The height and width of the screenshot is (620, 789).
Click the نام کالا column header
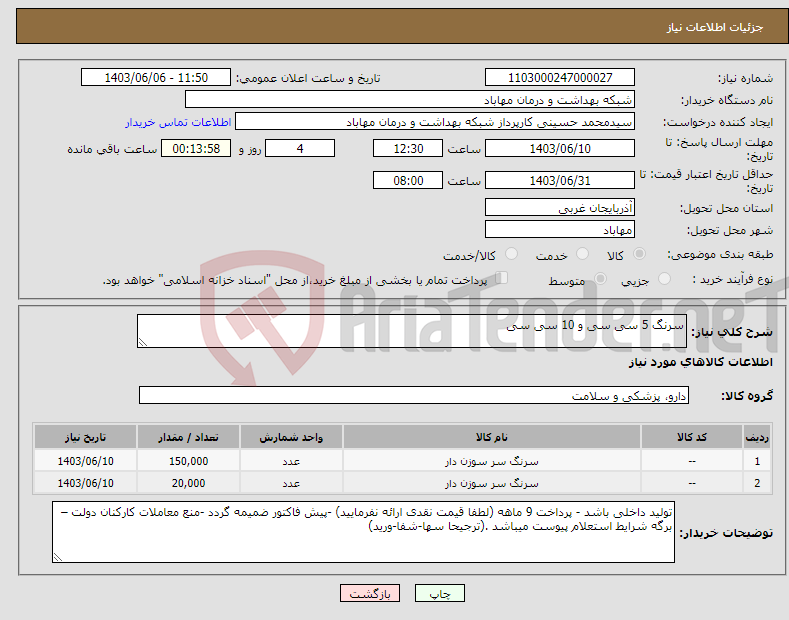tap(492, 437)
